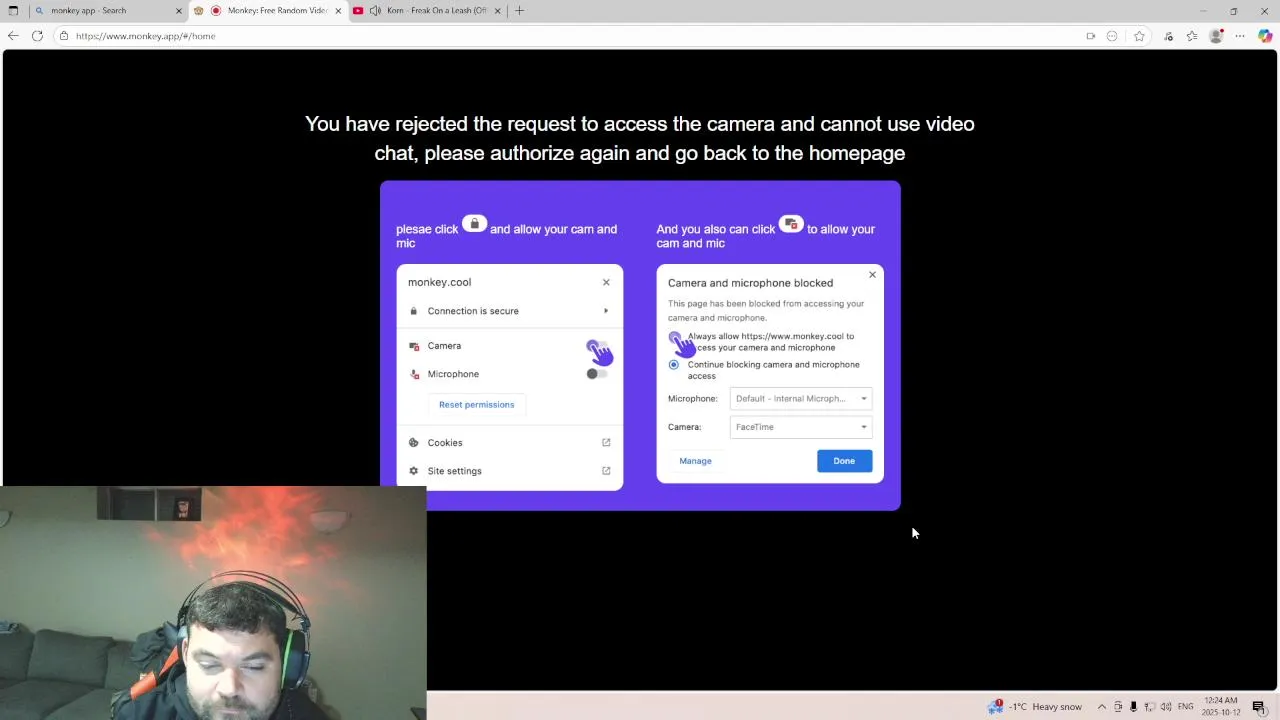Screen dimensions: 1280x720
Task: Open the Camera FaceTime dropdown
Action: coord(801,427)
